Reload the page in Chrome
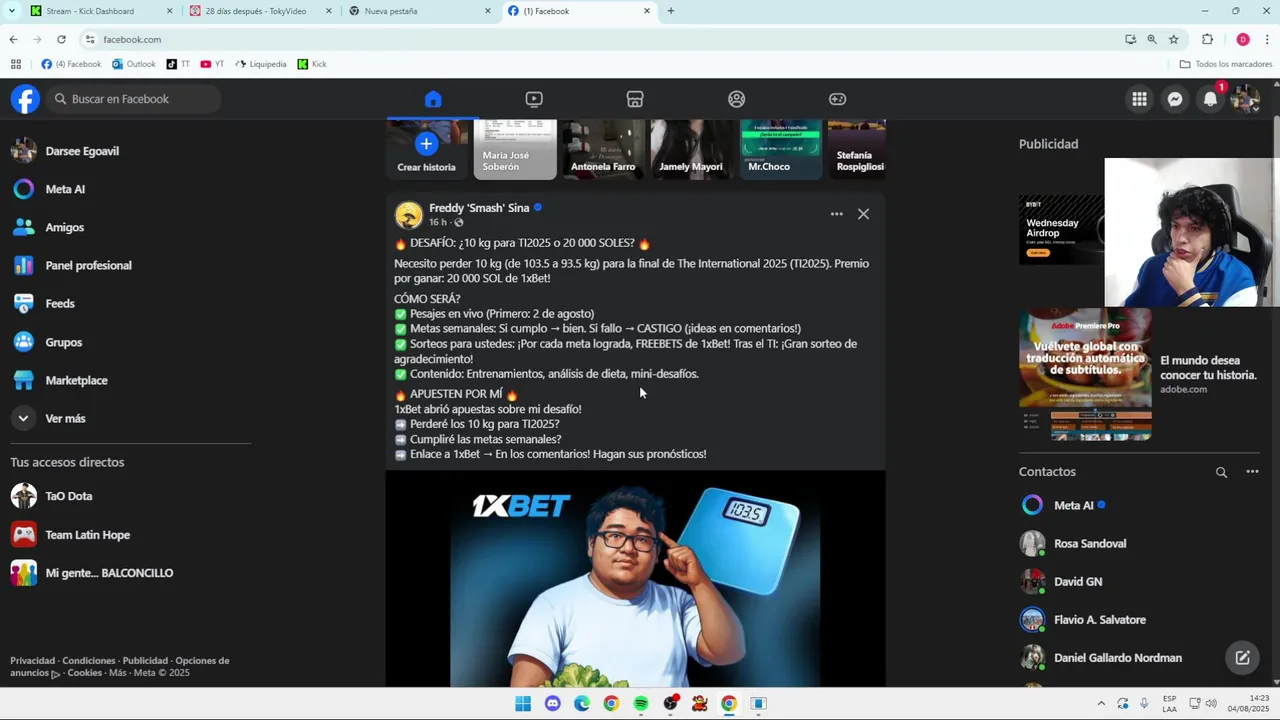Viewport: 1280px width, 720px height. pos(61,39)
